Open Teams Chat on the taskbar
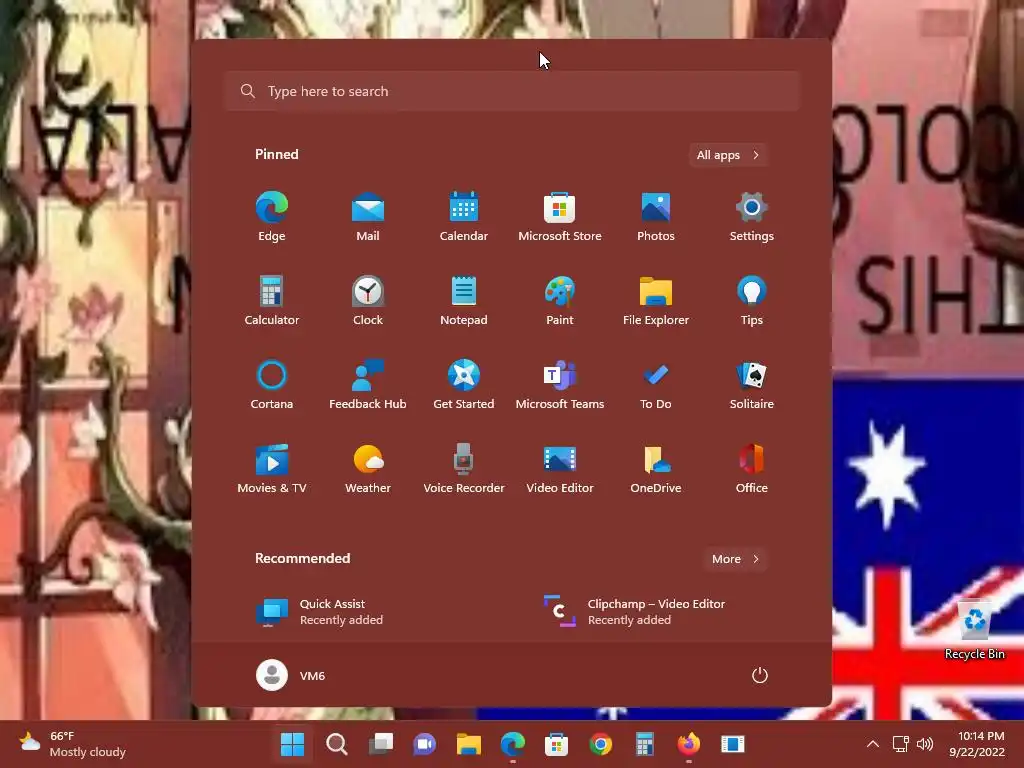Viewport: 1024px width, 768px height. (x=424, y=744)
